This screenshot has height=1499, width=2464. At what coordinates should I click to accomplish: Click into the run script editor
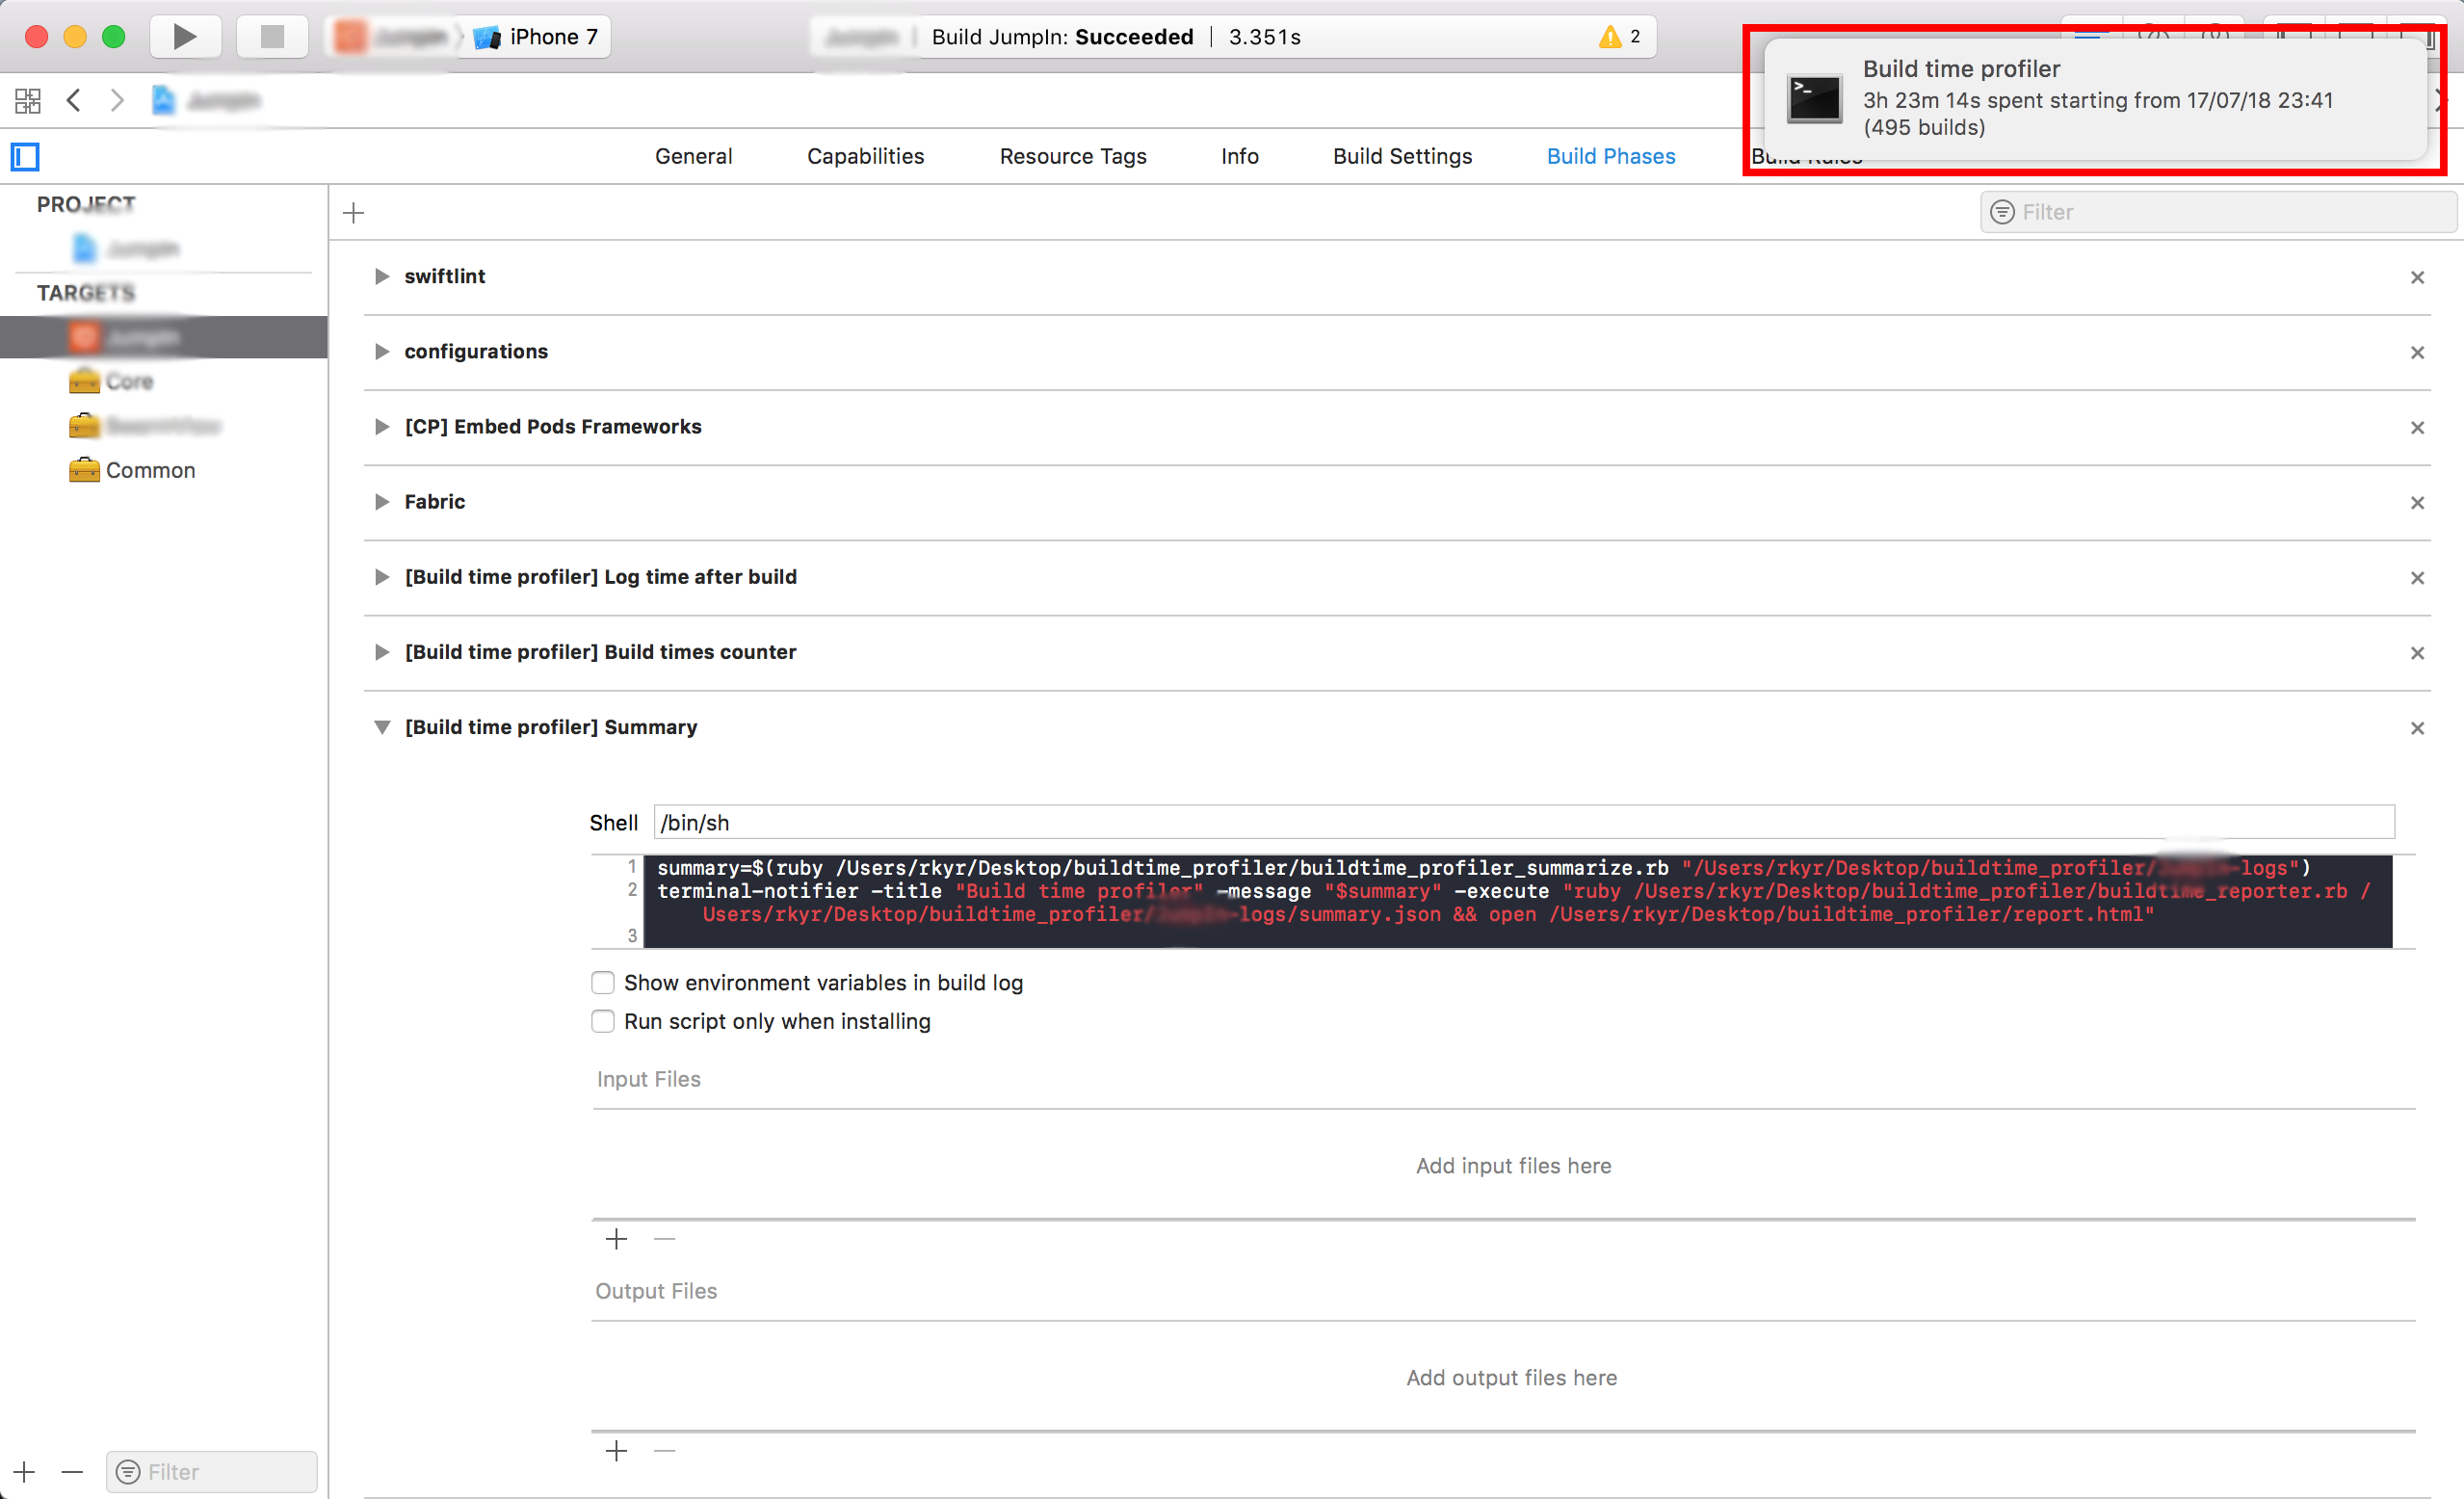[1517, 901]
